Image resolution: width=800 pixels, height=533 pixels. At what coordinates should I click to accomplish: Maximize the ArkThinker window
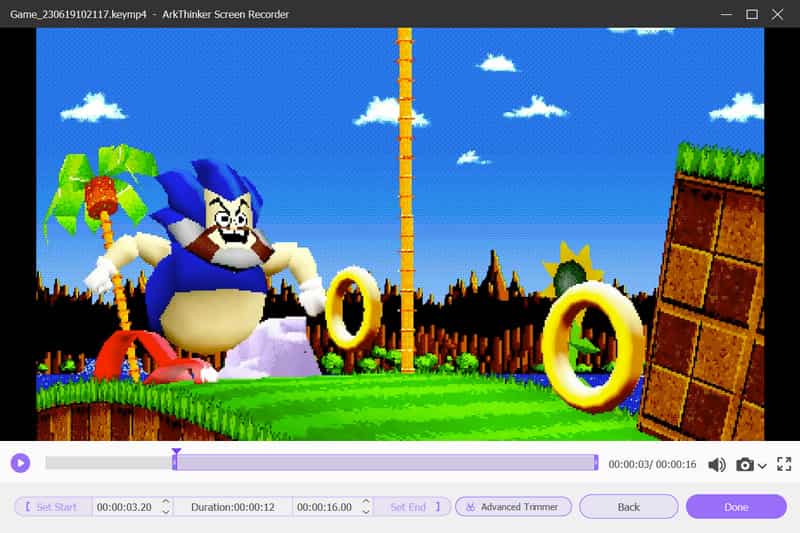752,14
